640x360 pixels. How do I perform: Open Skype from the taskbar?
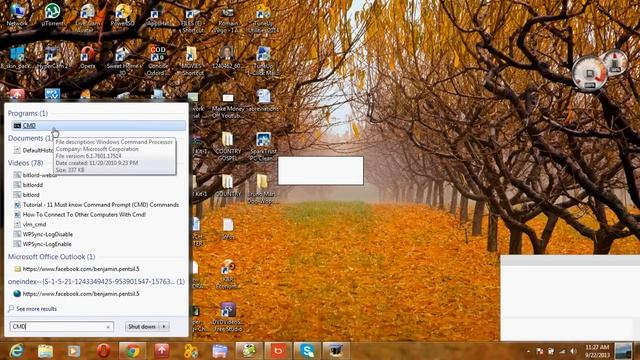307,351
